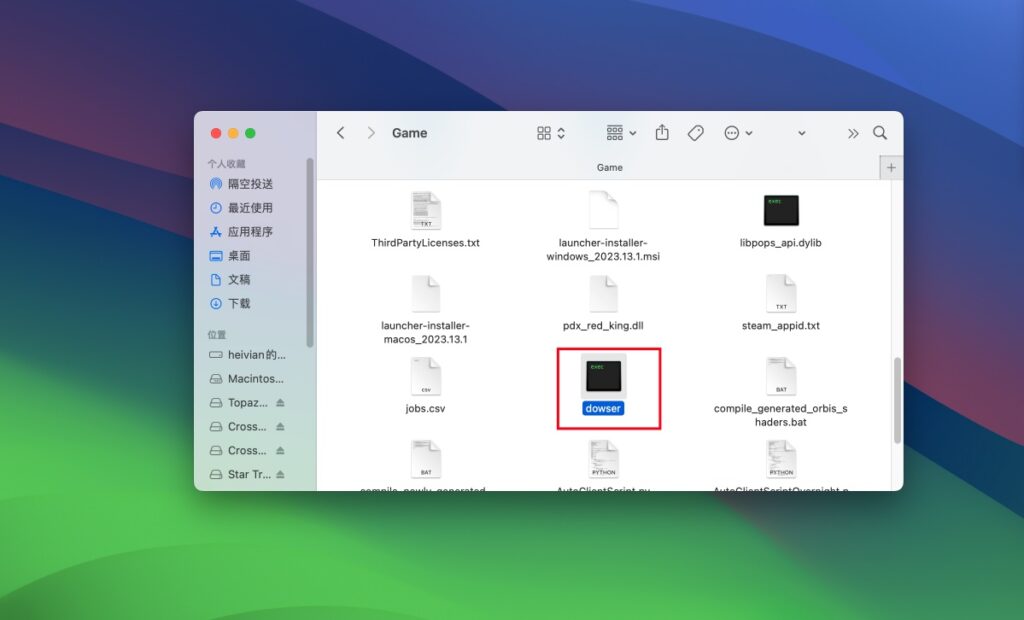Click the forward navigation arrow
1024x620 pixels.
tap(372, 133)
